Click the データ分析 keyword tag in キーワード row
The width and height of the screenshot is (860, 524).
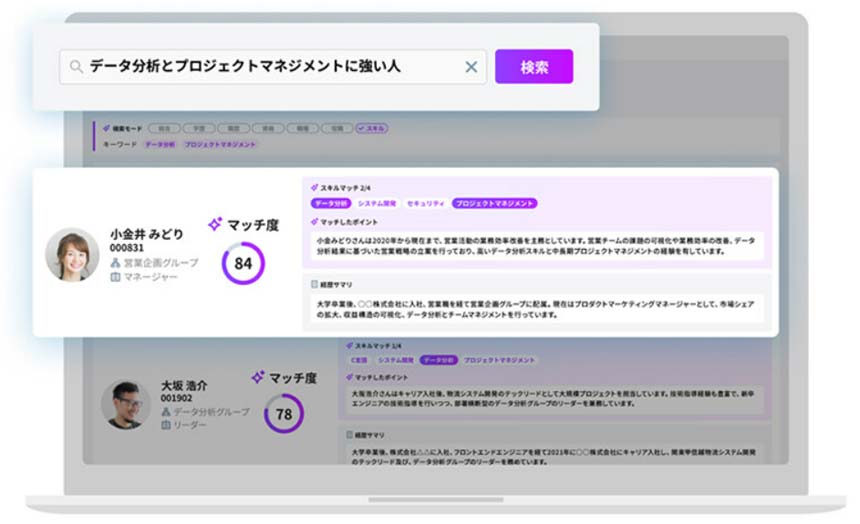tap(160, 144)
